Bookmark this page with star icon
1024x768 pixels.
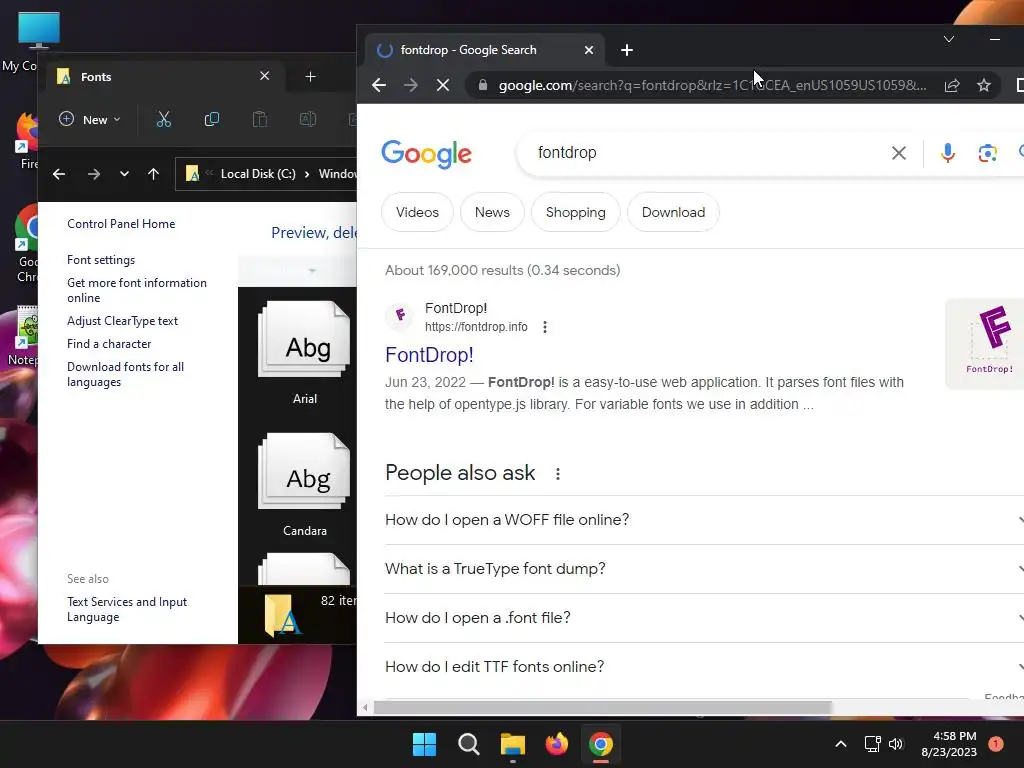(984, 85)
